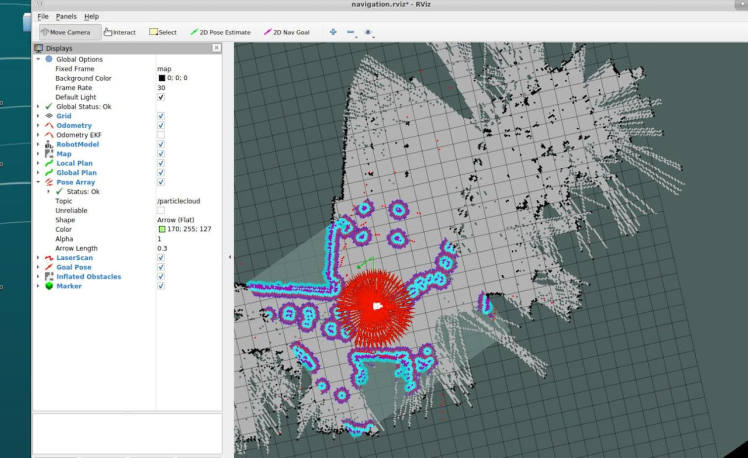Close the Displays panel
The image size is (748, 458).
[x=217, y=47]
